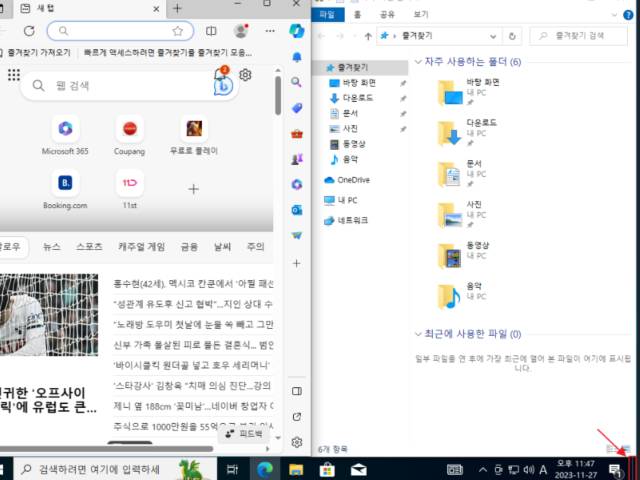Click the Edge split screen icon

pyautogui.click(x=209, y=31)
